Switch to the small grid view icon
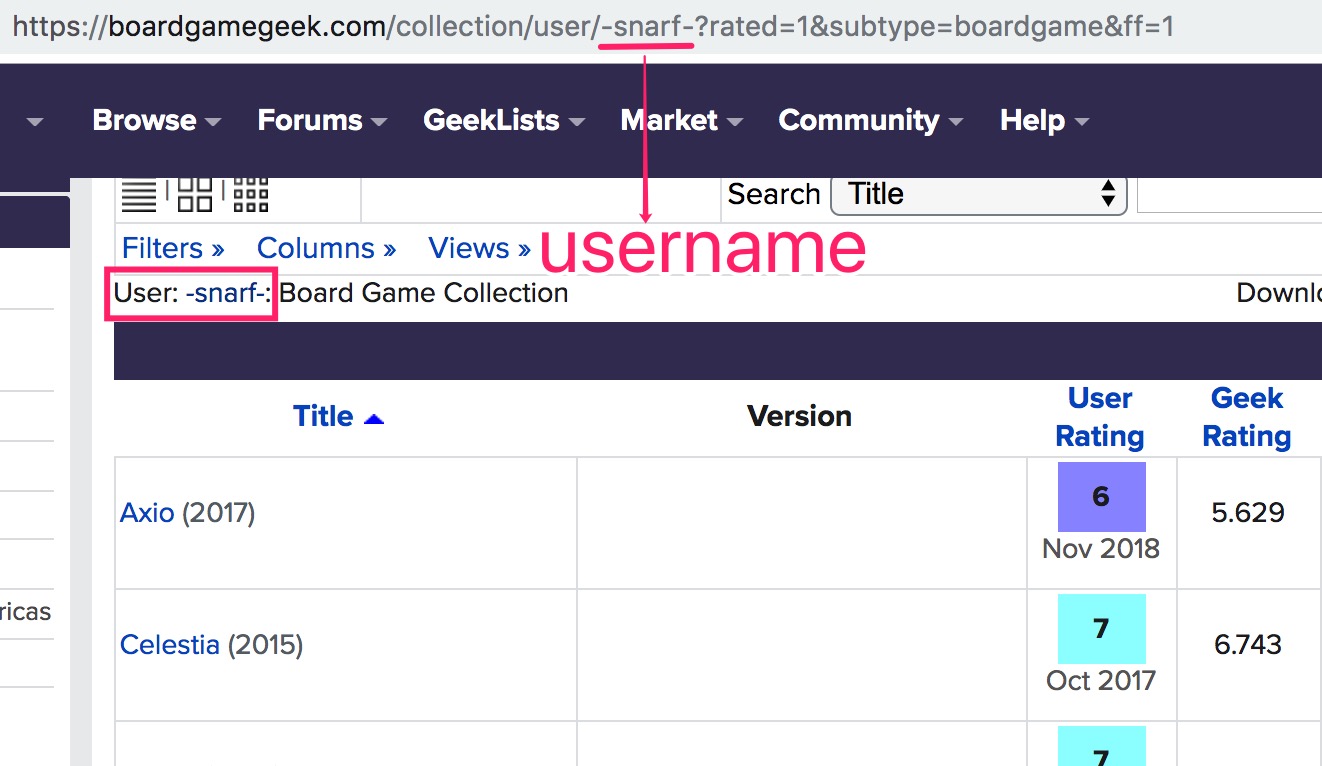The width and height of the screenshot is (1322, 766). click(x=251, y=195)
